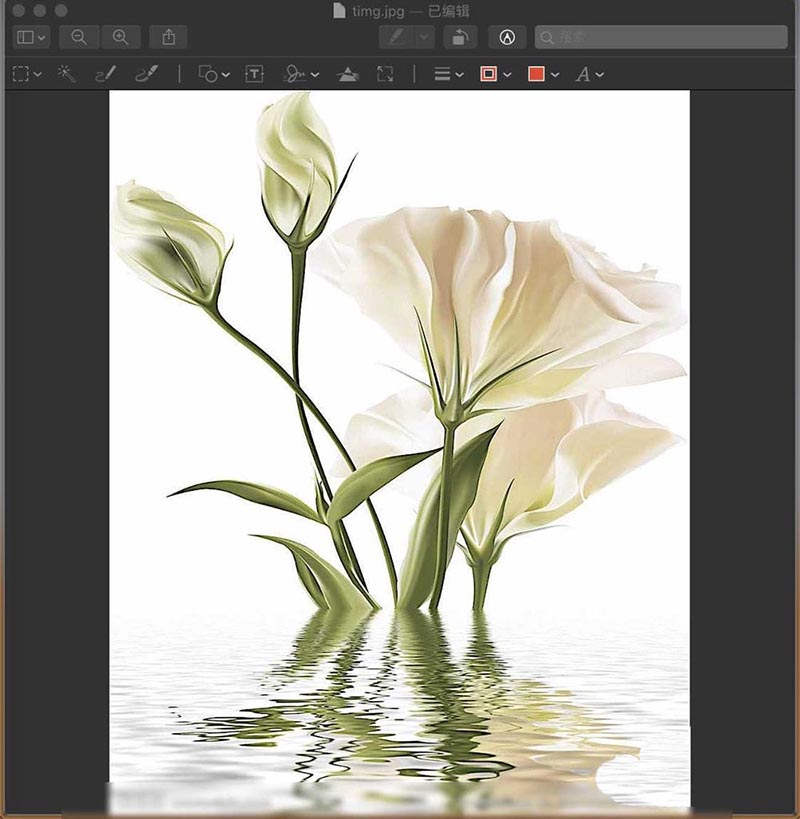Image resolution: width=800 pixels, height=819 pixels.
Task: Select the highlight pen button
Action: [x=397, y=37]
